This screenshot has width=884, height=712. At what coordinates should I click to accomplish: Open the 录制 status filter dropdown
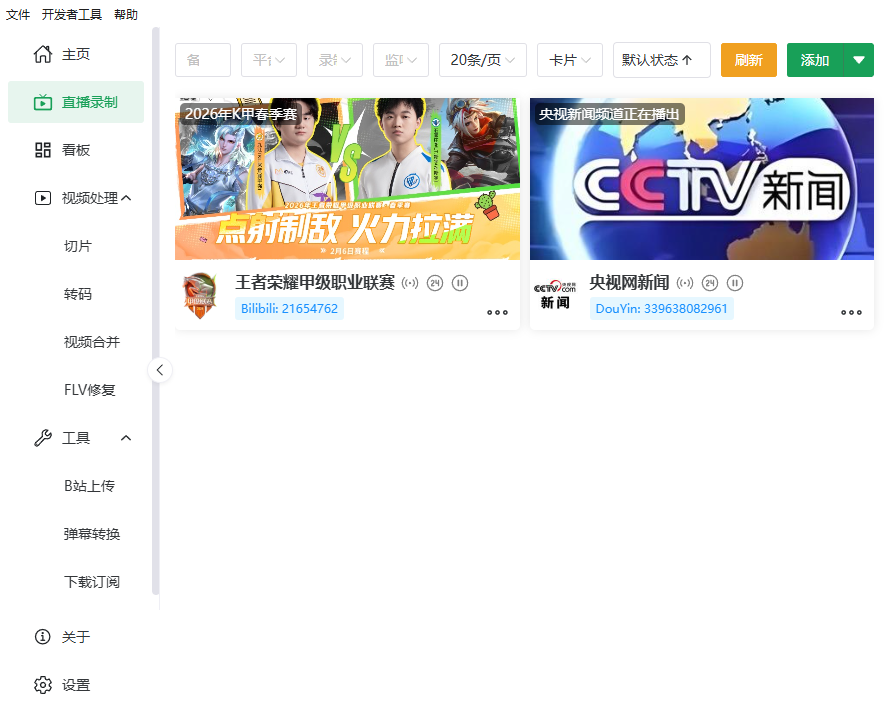pos(335,60)
